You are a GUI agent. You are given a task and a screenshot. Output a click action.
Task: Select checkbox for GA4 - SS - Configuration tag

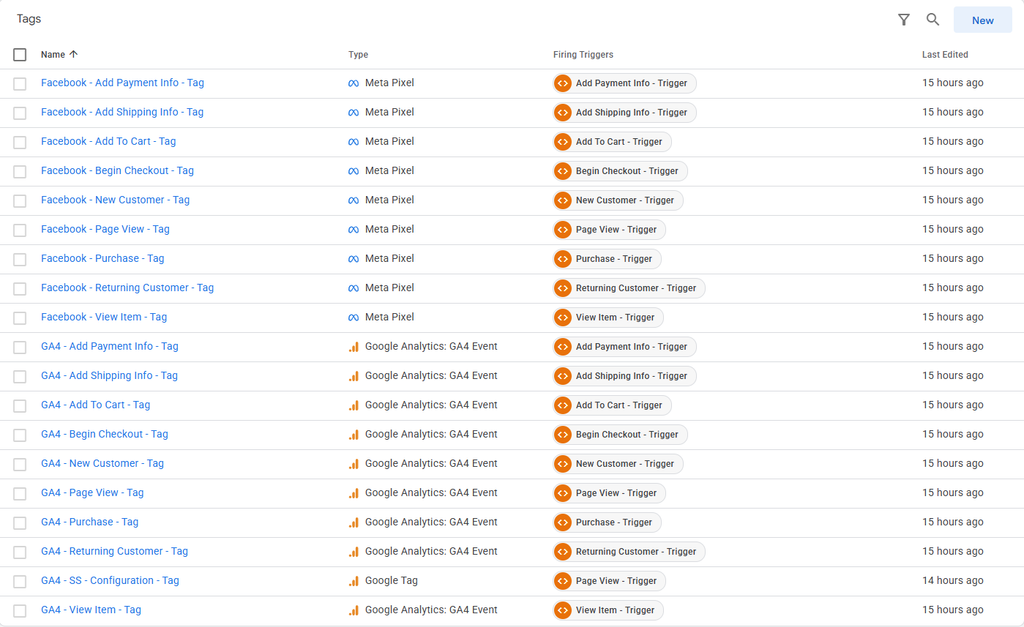(20, 581)
